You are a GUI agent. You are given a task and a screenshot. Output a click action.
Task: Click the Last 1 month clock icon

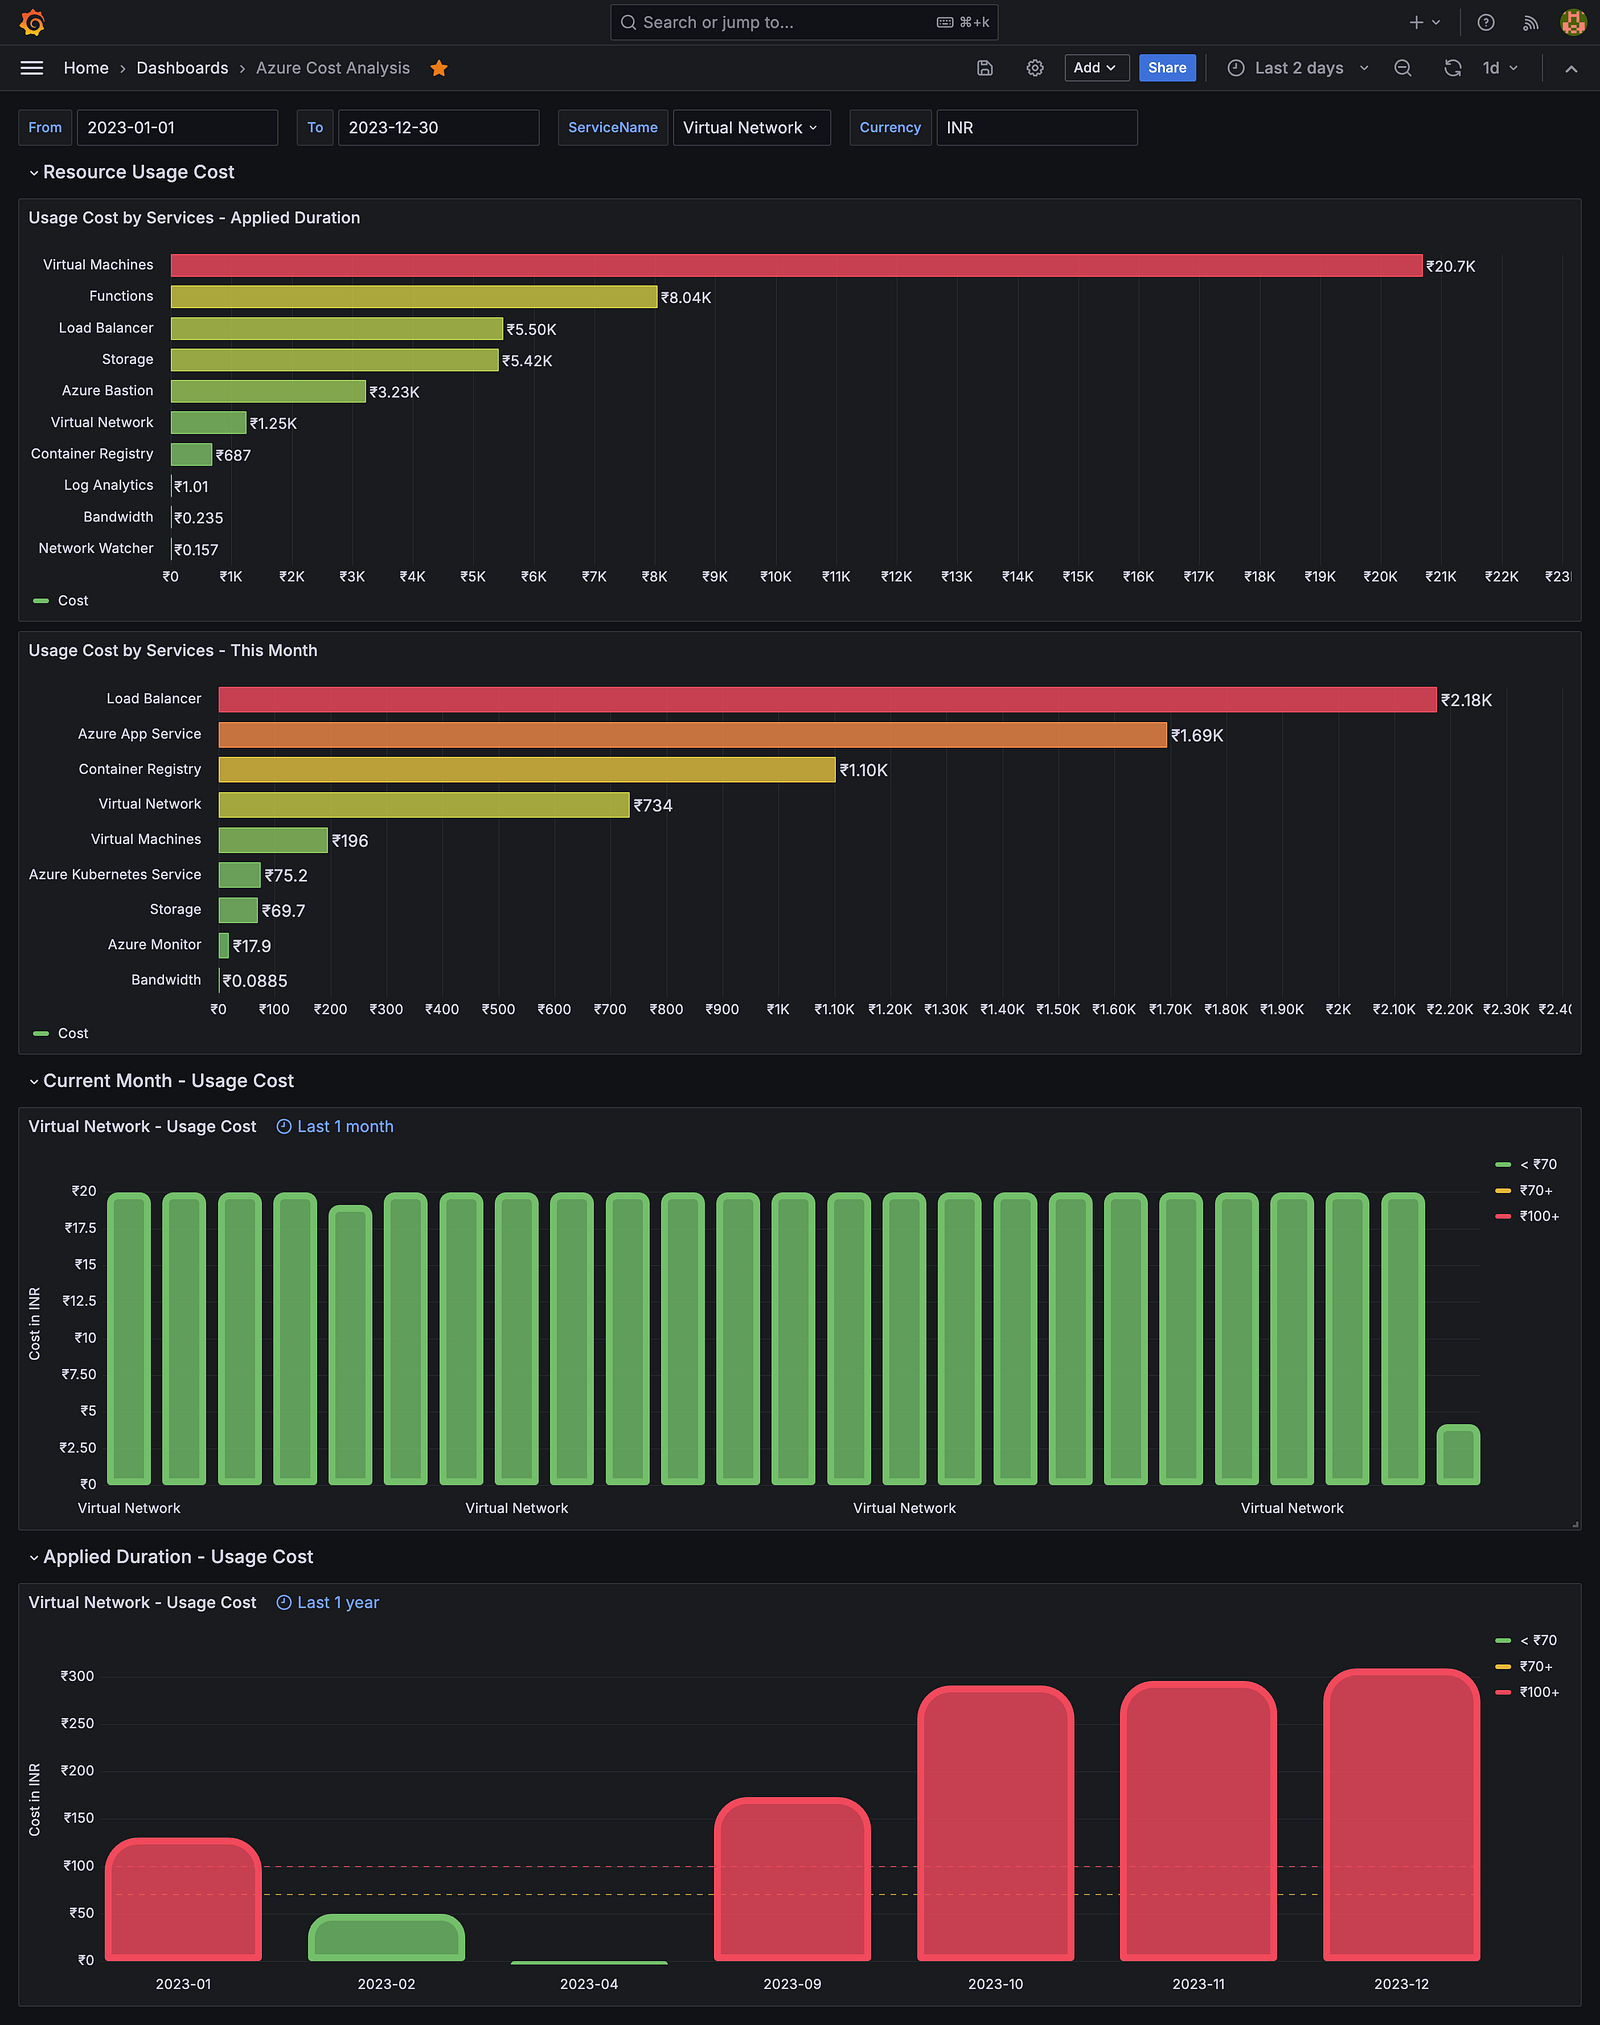[284, 1127]
